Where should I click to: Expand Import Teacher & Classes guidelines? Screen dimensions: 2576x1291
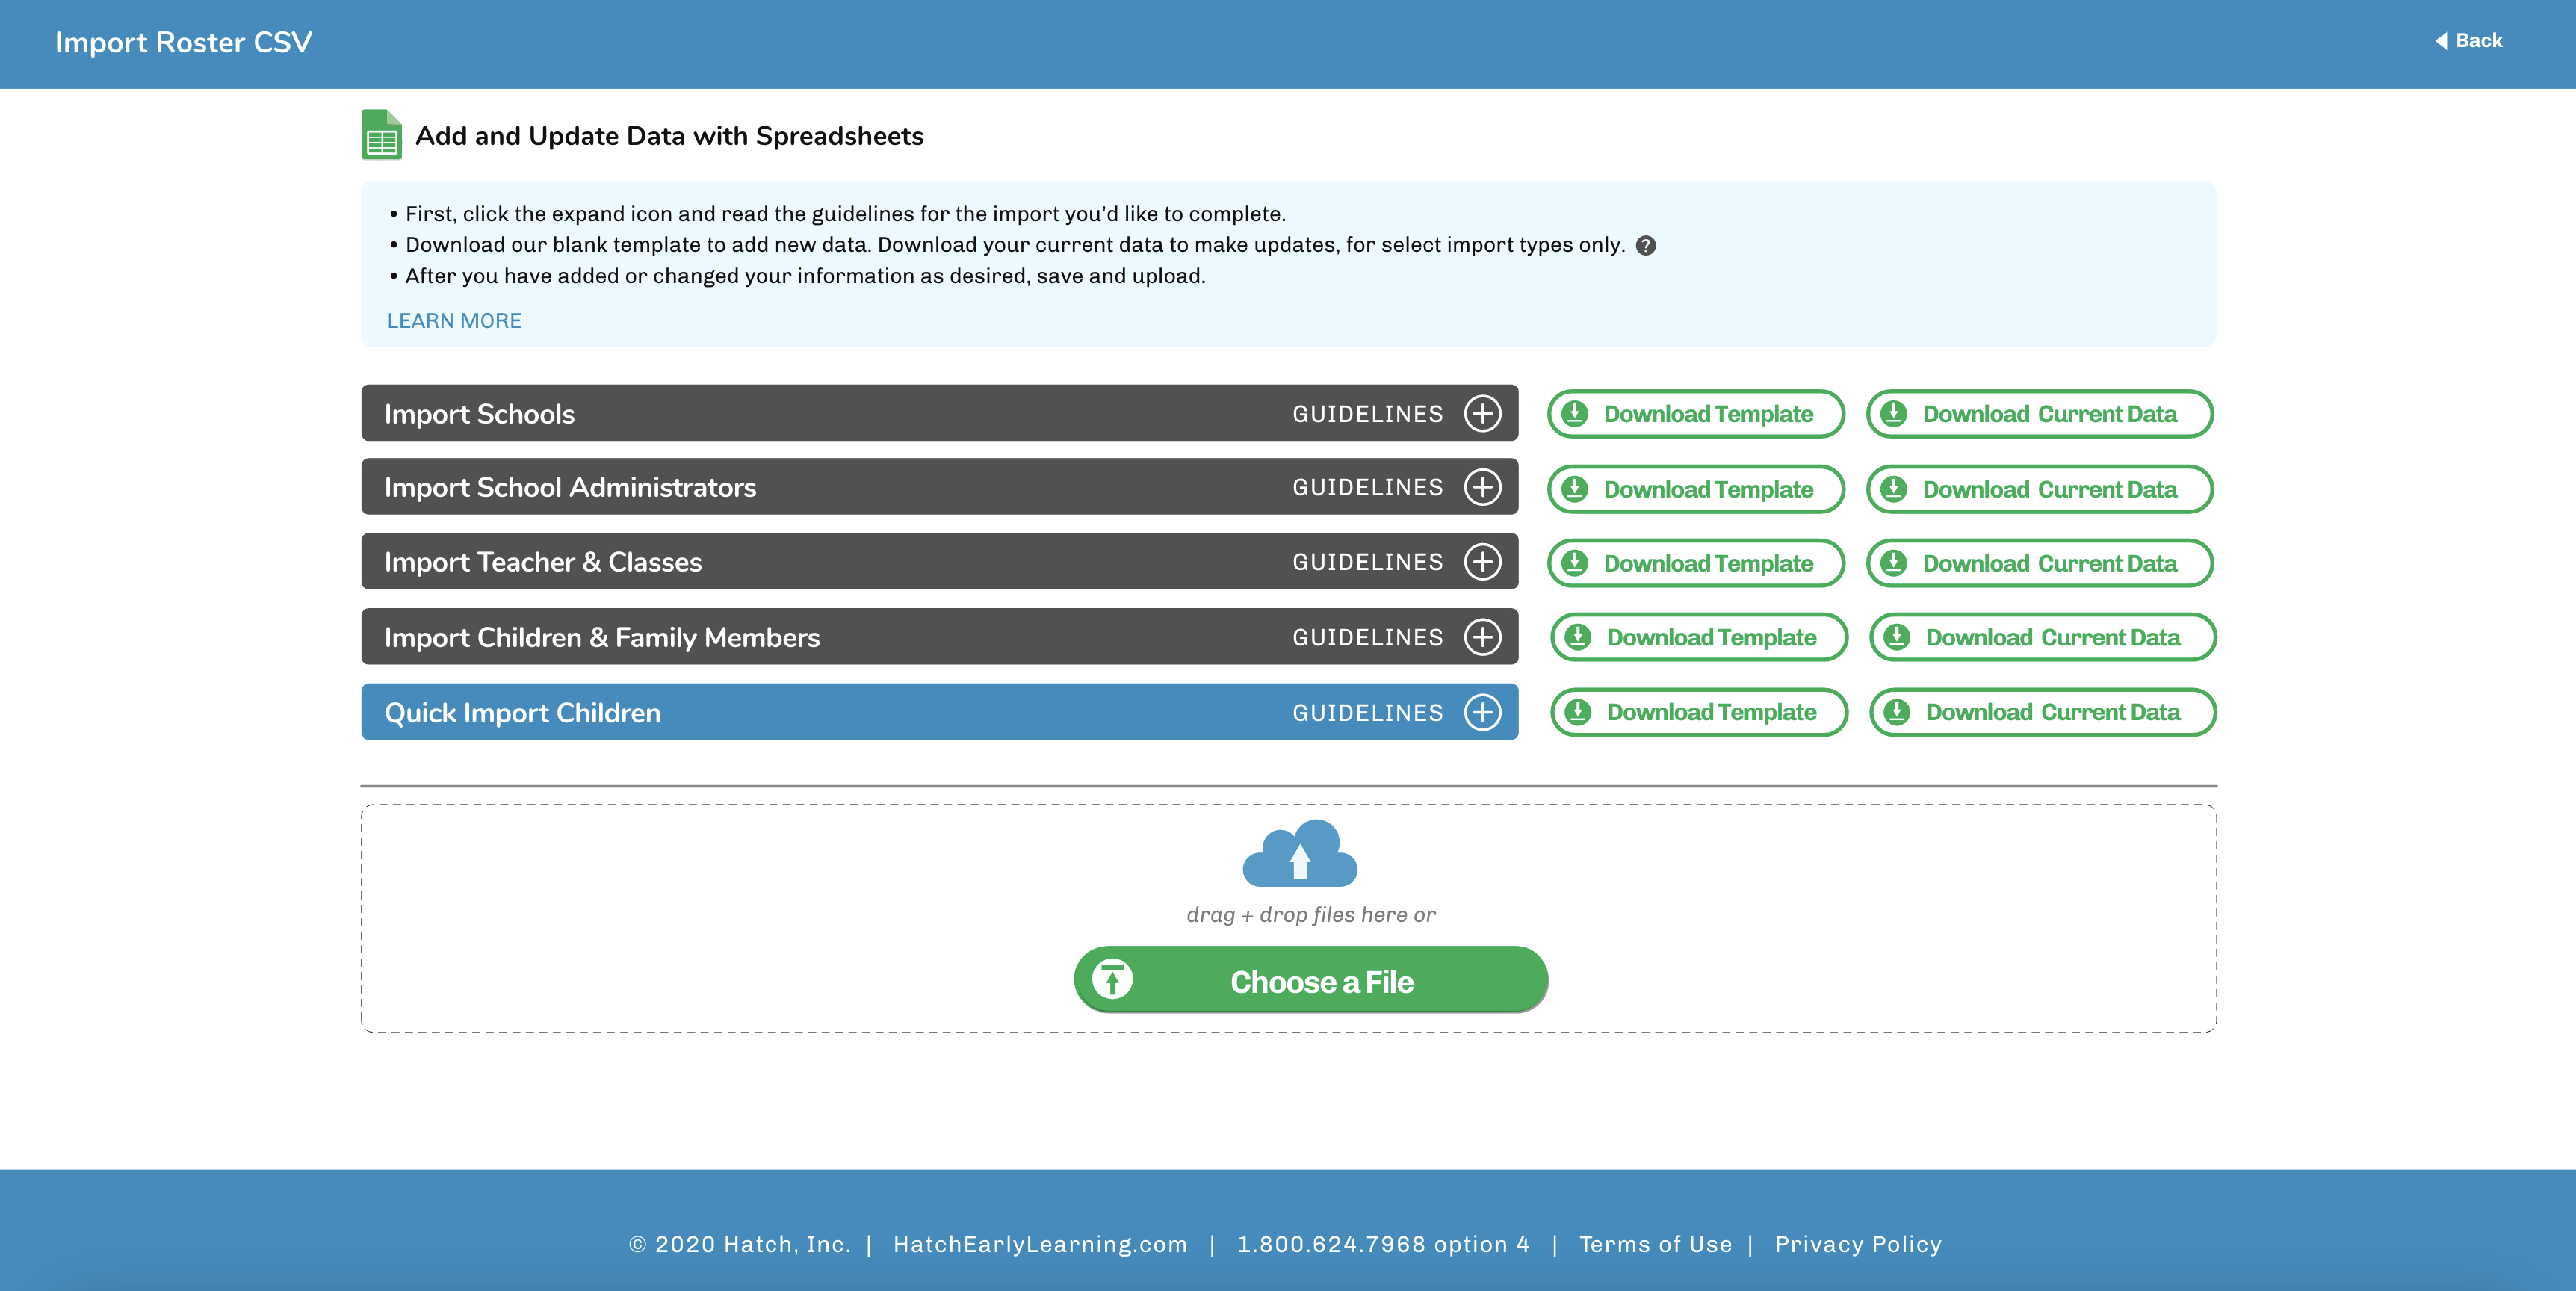1482,562
